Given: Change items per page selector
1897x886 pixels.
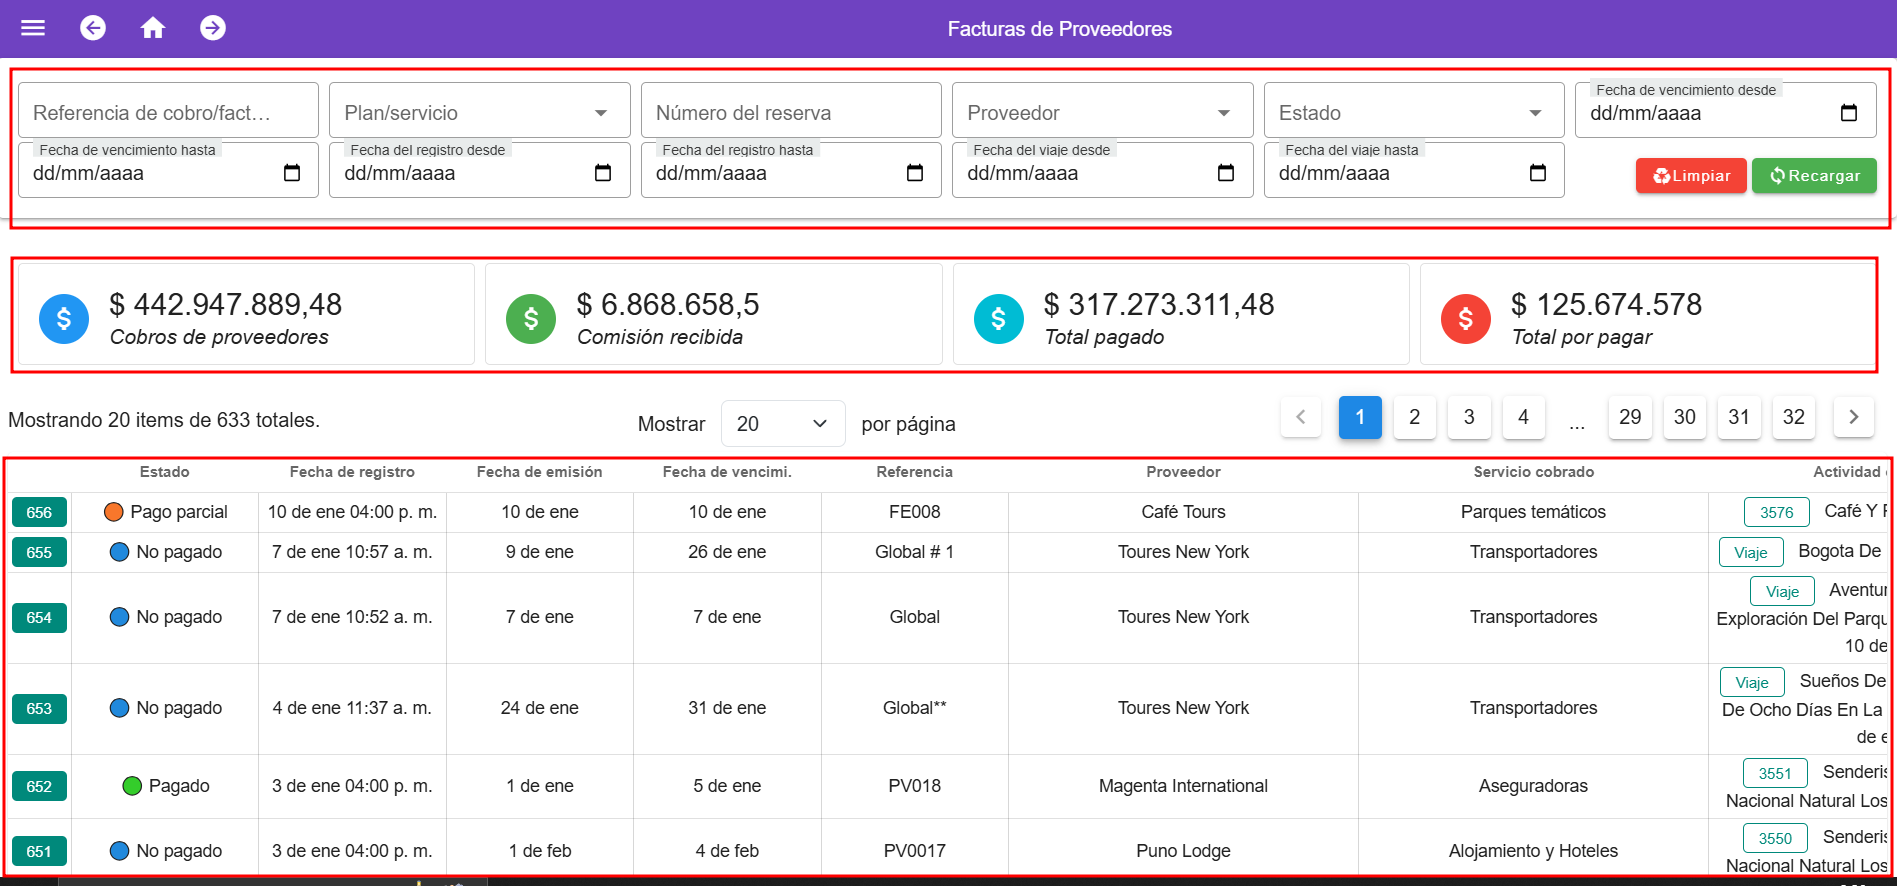Looking at the screenshot, I should (x=783, y=424).
